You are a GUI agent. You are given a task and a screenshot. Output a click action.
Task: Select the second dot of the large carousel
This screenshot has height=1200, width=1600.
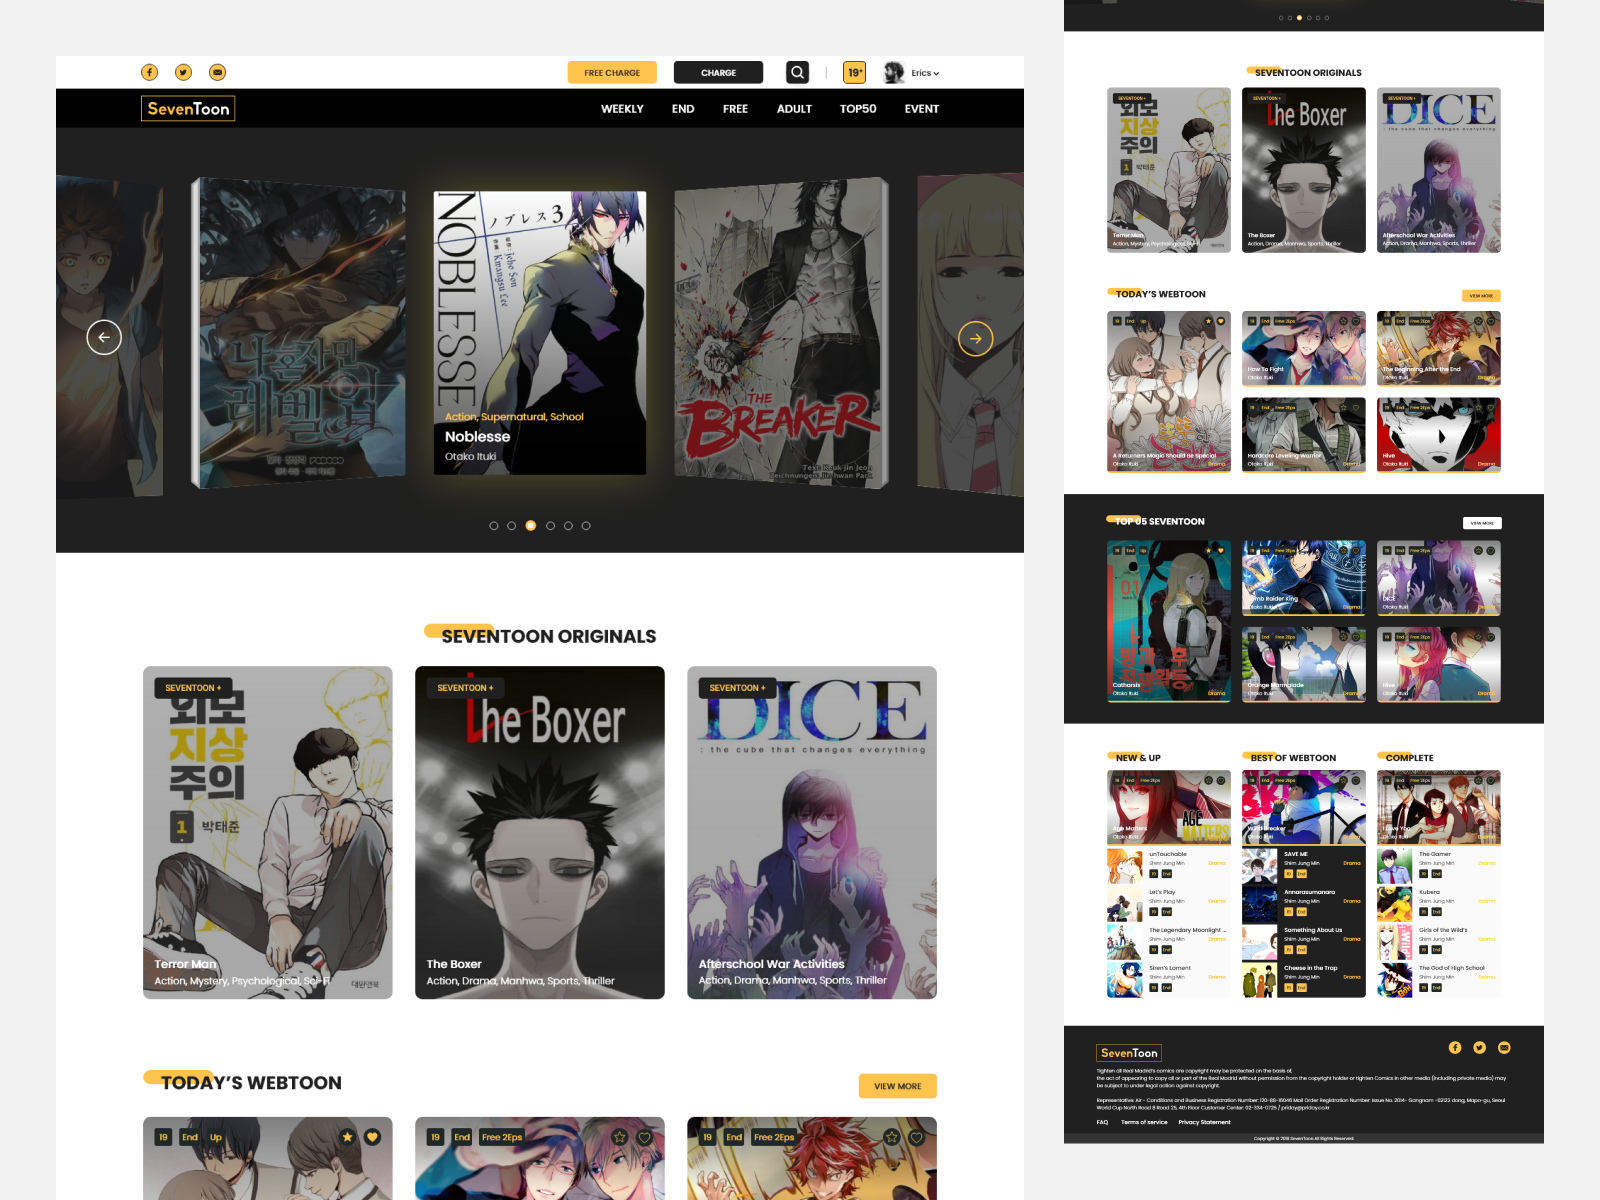coord(512,525)
